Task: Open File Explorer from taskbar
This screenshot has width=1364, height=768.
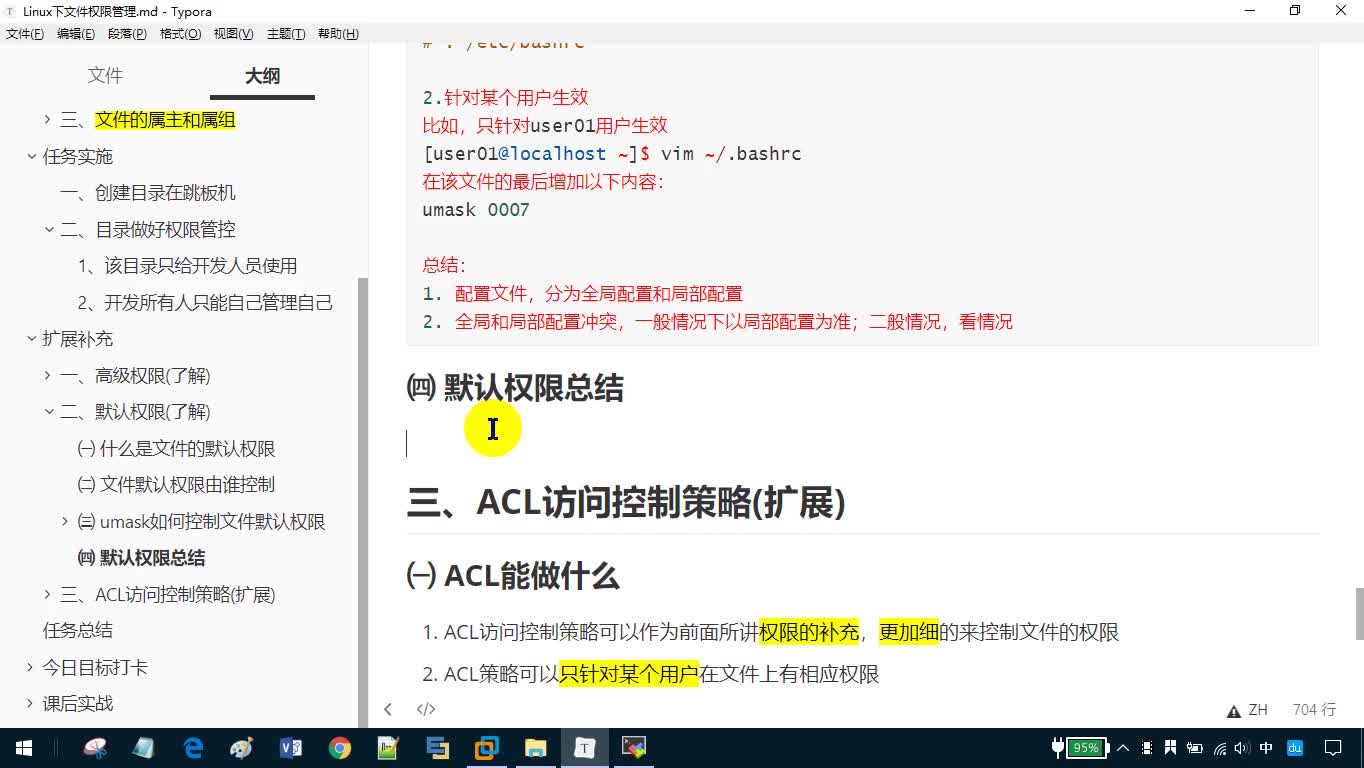Action: [536, 748]
